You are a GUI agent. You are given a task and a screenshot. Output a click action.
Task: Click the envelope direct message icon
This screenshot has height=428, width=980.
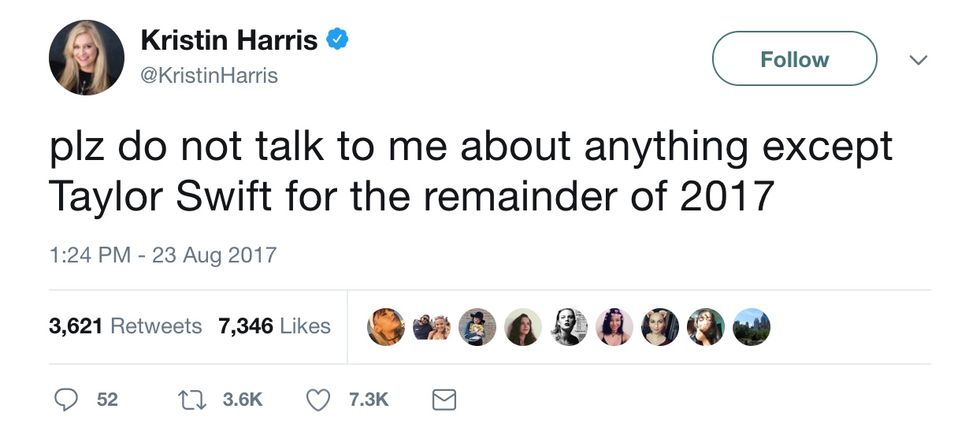441,399
